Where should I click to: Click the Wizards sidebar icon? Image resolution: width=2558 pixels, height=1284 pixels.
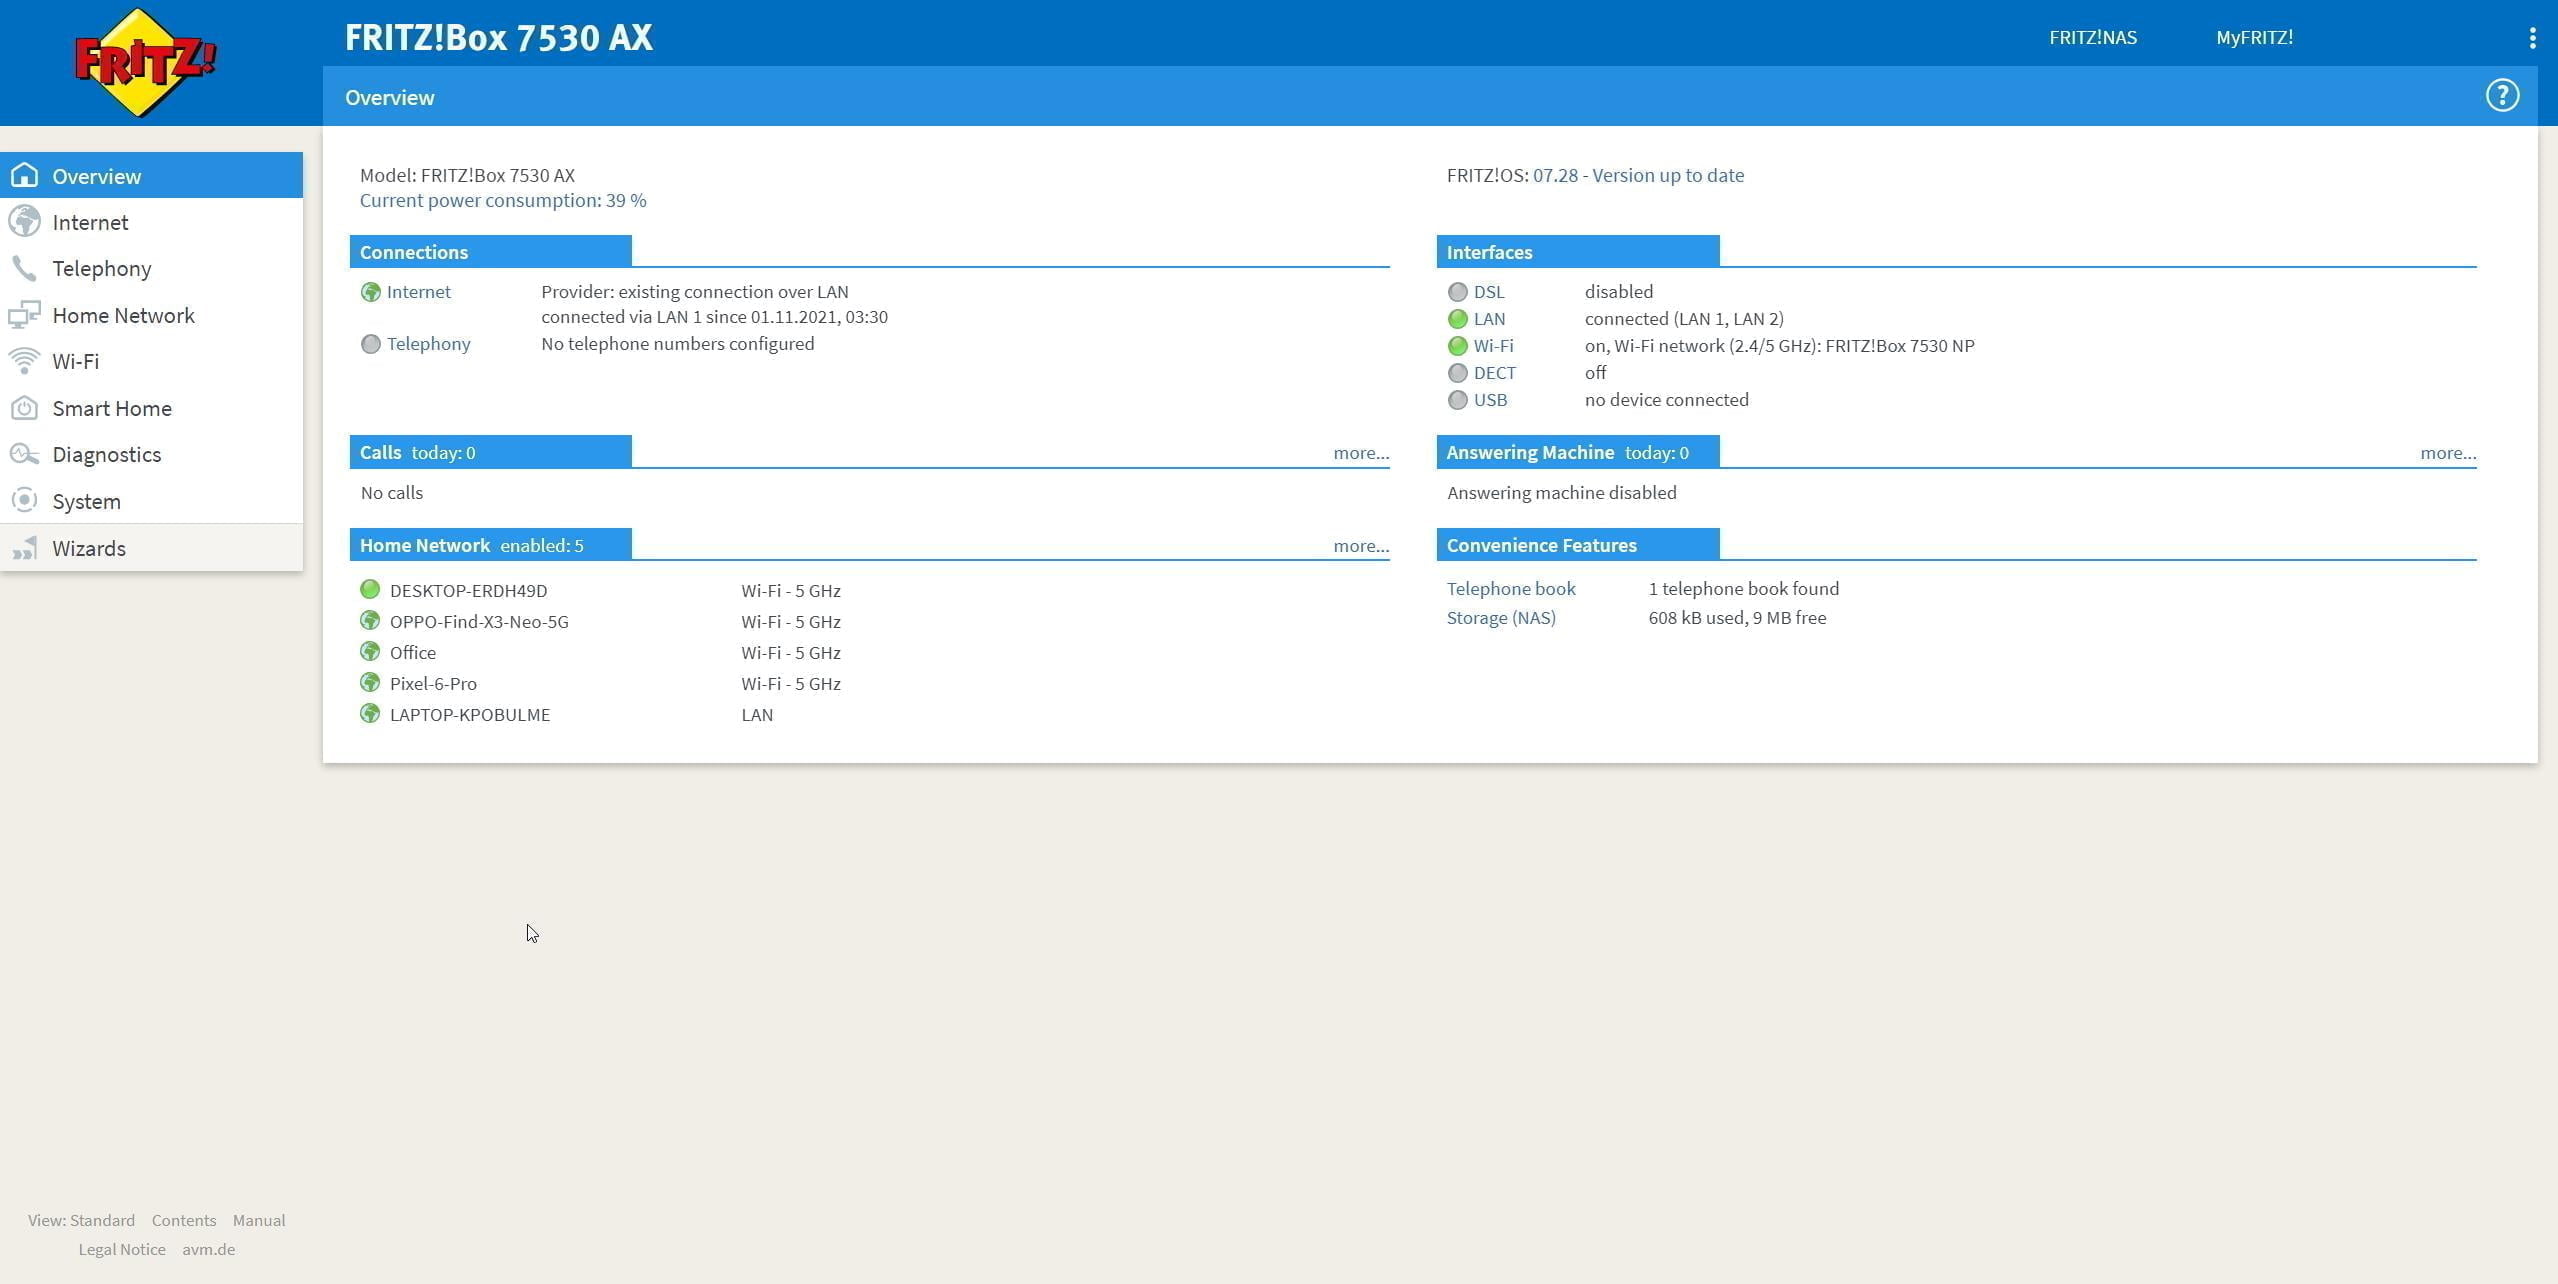coord(24,548)
